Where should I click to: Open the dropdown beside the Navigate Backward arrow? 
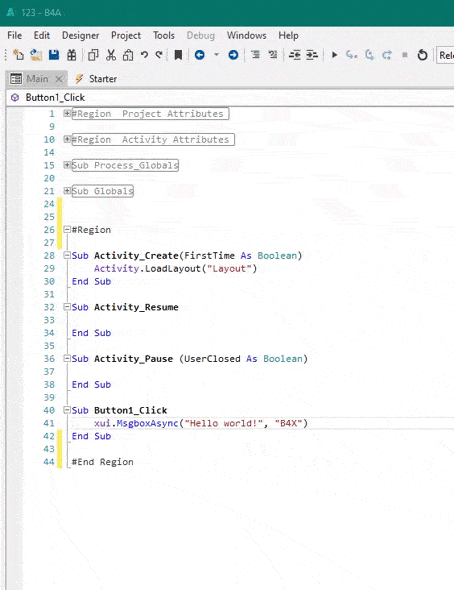click(x=216, y=55)
